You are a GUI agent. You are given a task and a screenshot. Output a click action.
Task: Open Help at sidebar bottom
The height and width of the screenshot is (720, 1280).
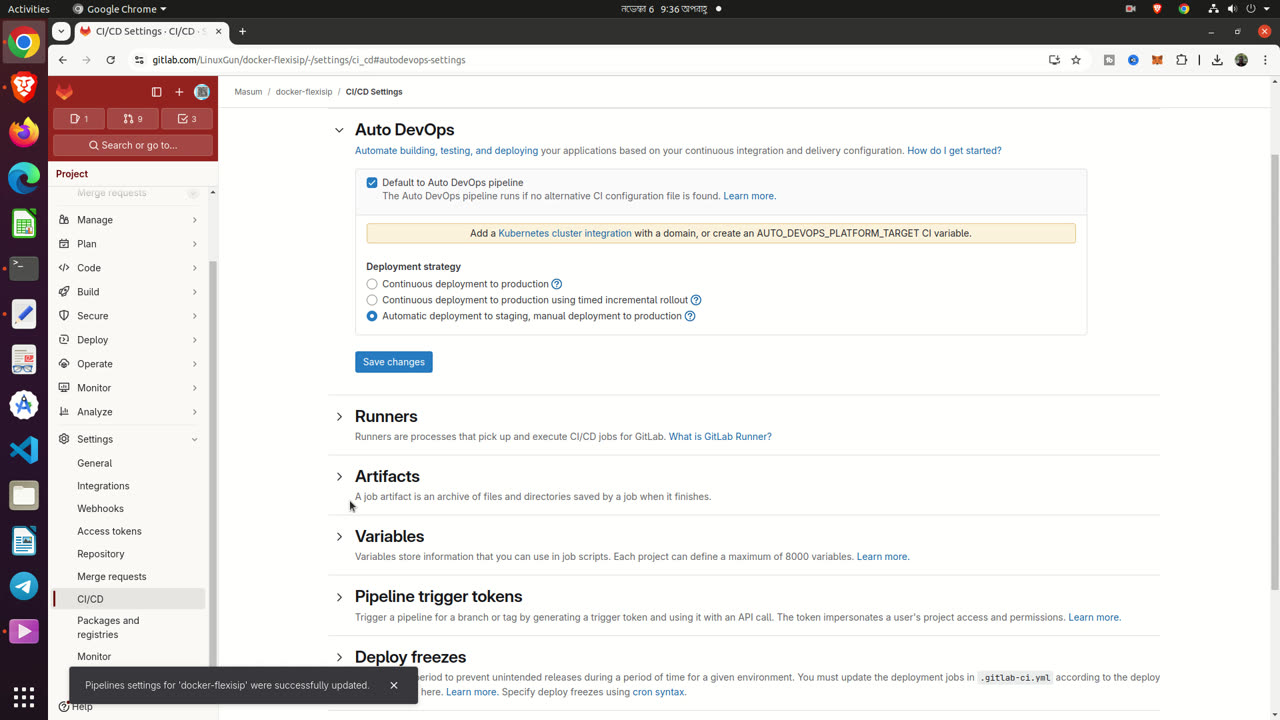coord(76,707)
